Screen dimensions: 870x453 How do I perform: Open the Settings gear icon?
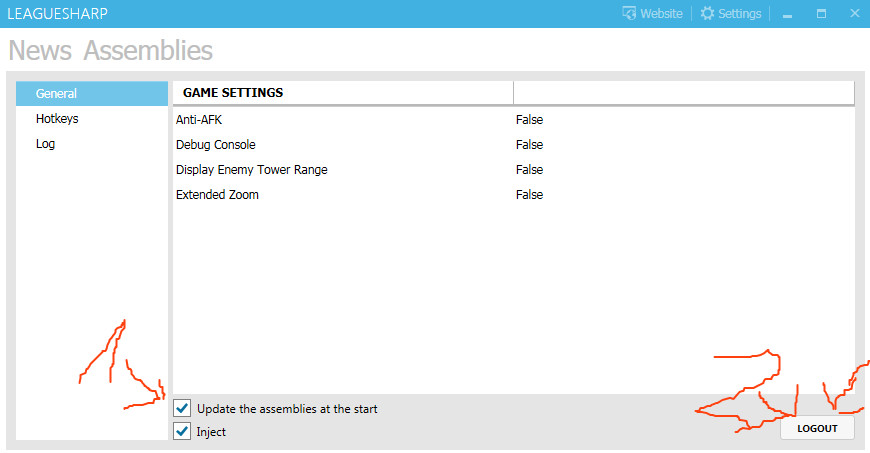707,13
